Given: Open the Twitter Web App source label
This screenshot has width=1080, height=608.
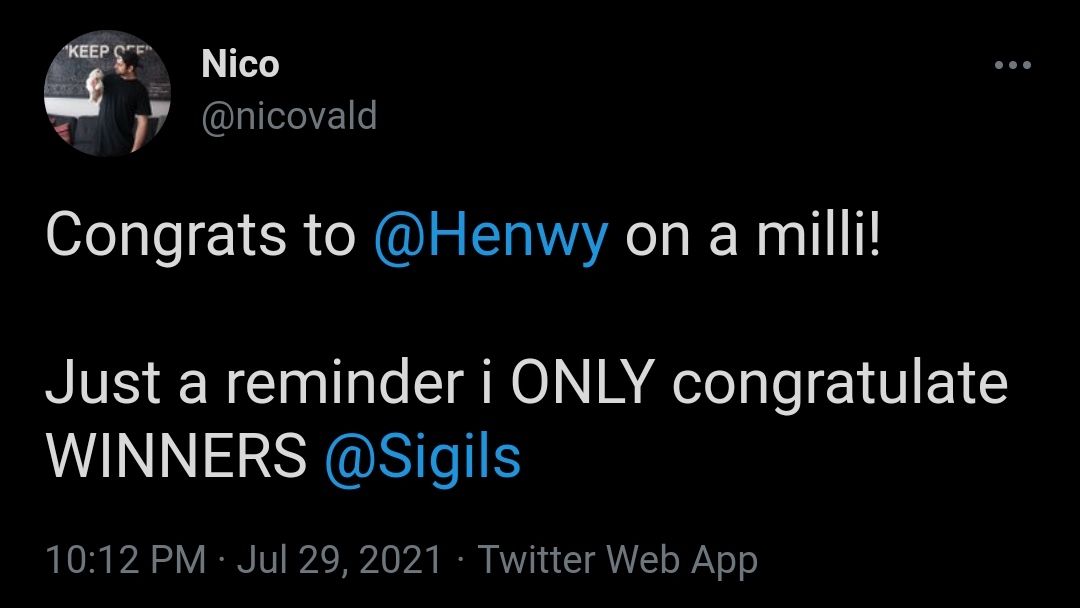Looking at the screenshot, I should (x=617, y=560).
